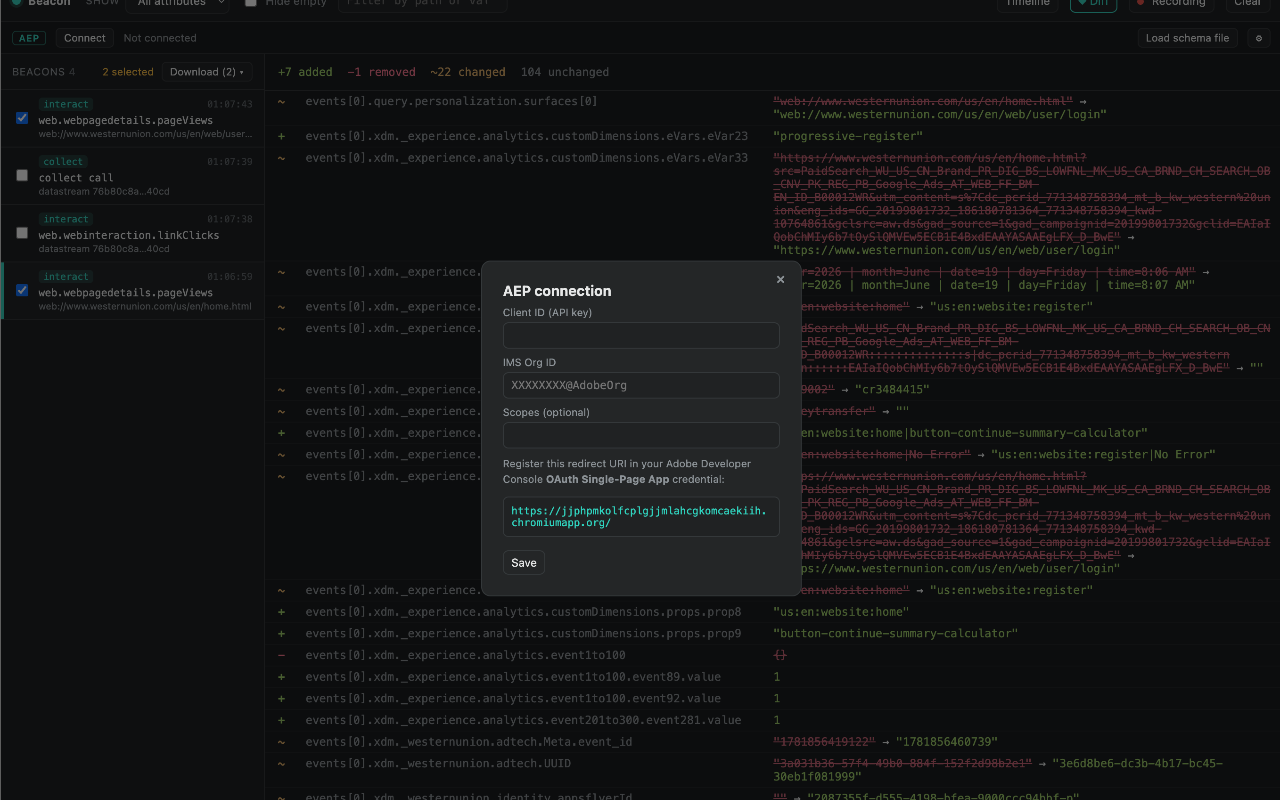
Task: Click the BEACONS 4 header label
Action: pyautogui.click(x=44, y=72)
